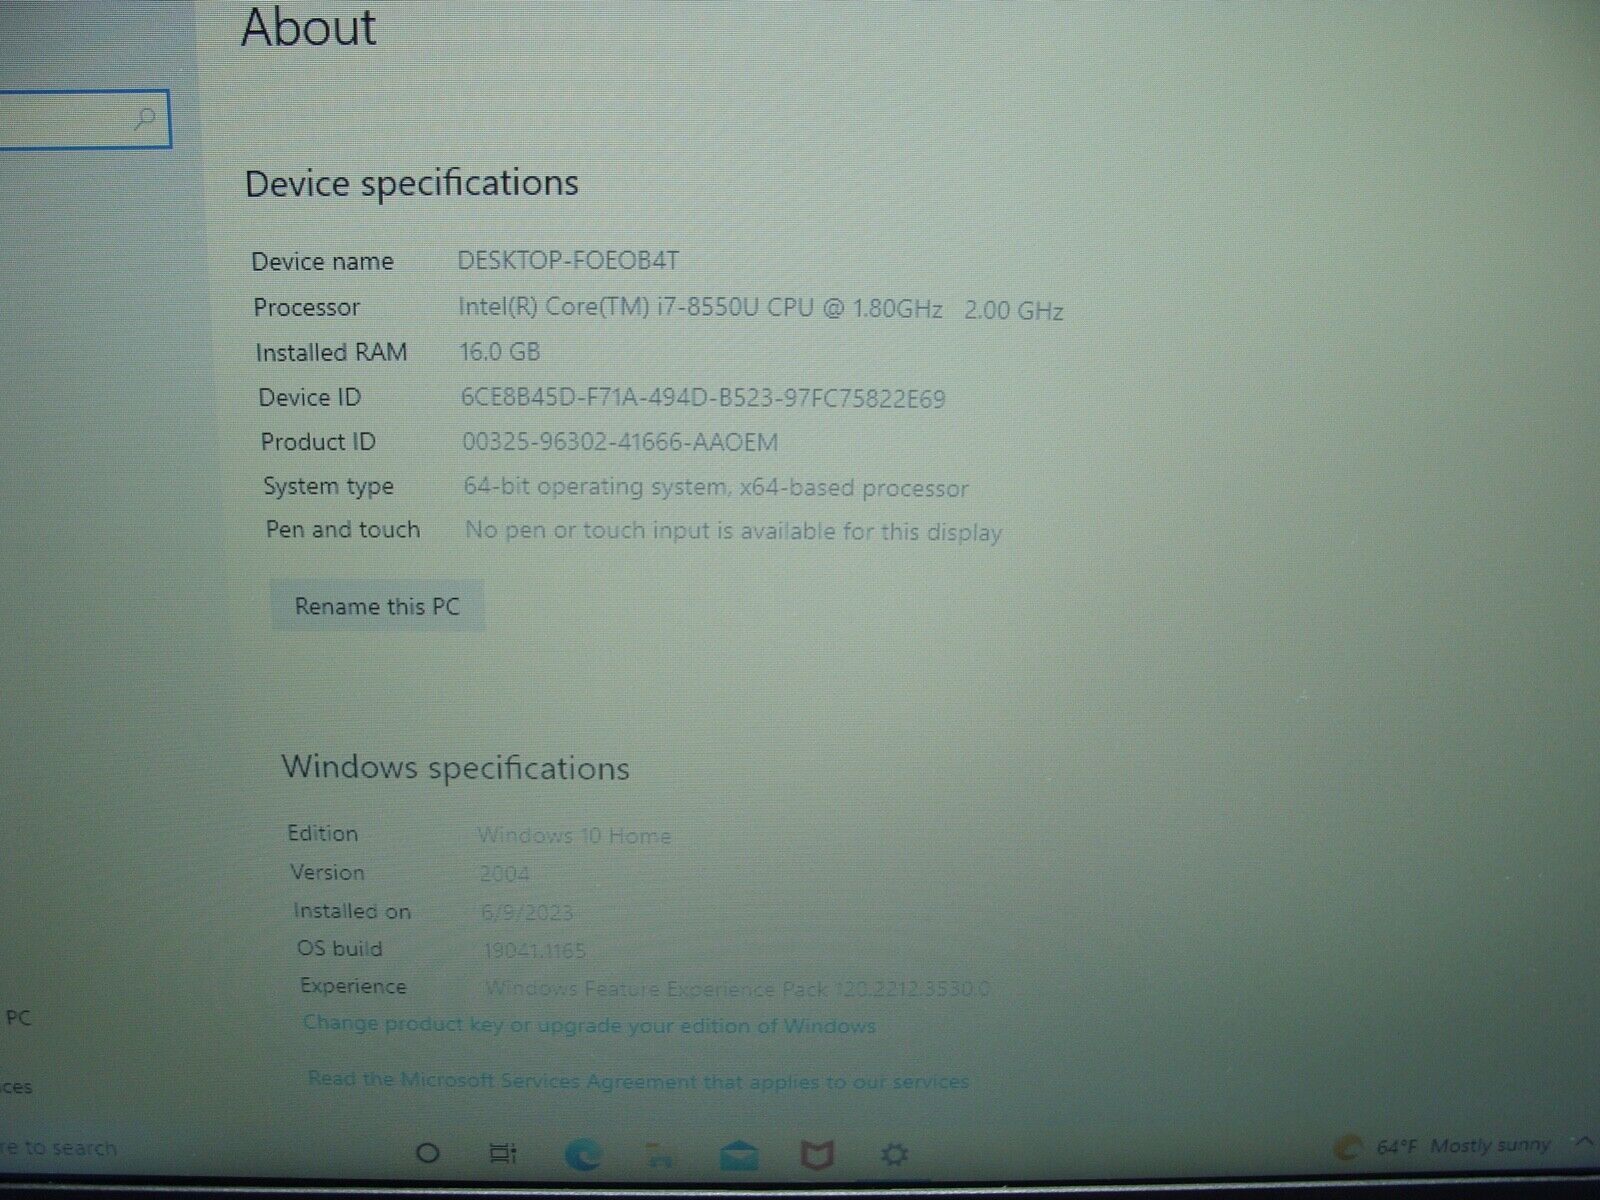This screenshot has width=1600, height=1200.
Task: Click the OS build value 19041.1165
Action: (x=534, y=950)
